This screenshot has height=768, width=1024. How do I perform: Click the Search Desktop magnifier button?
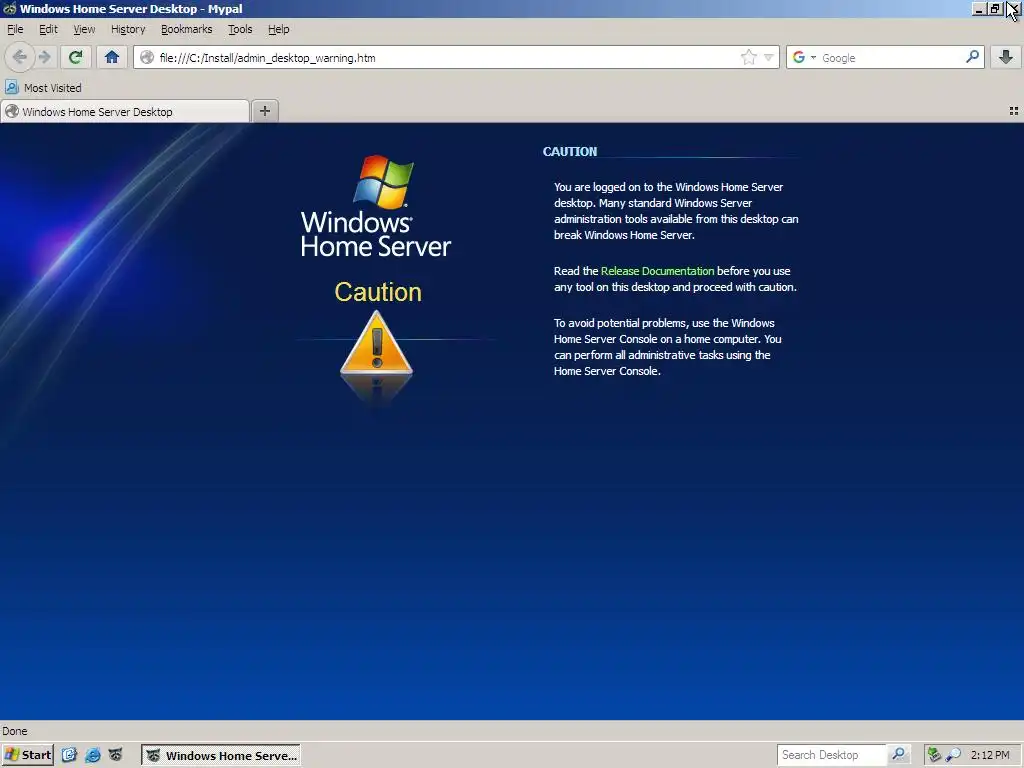pyautogui.click(x=899, y=755)
